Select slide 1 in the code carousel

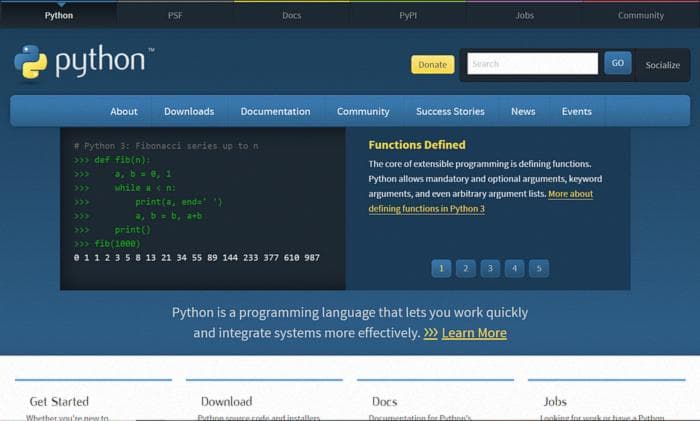point(442,268)
